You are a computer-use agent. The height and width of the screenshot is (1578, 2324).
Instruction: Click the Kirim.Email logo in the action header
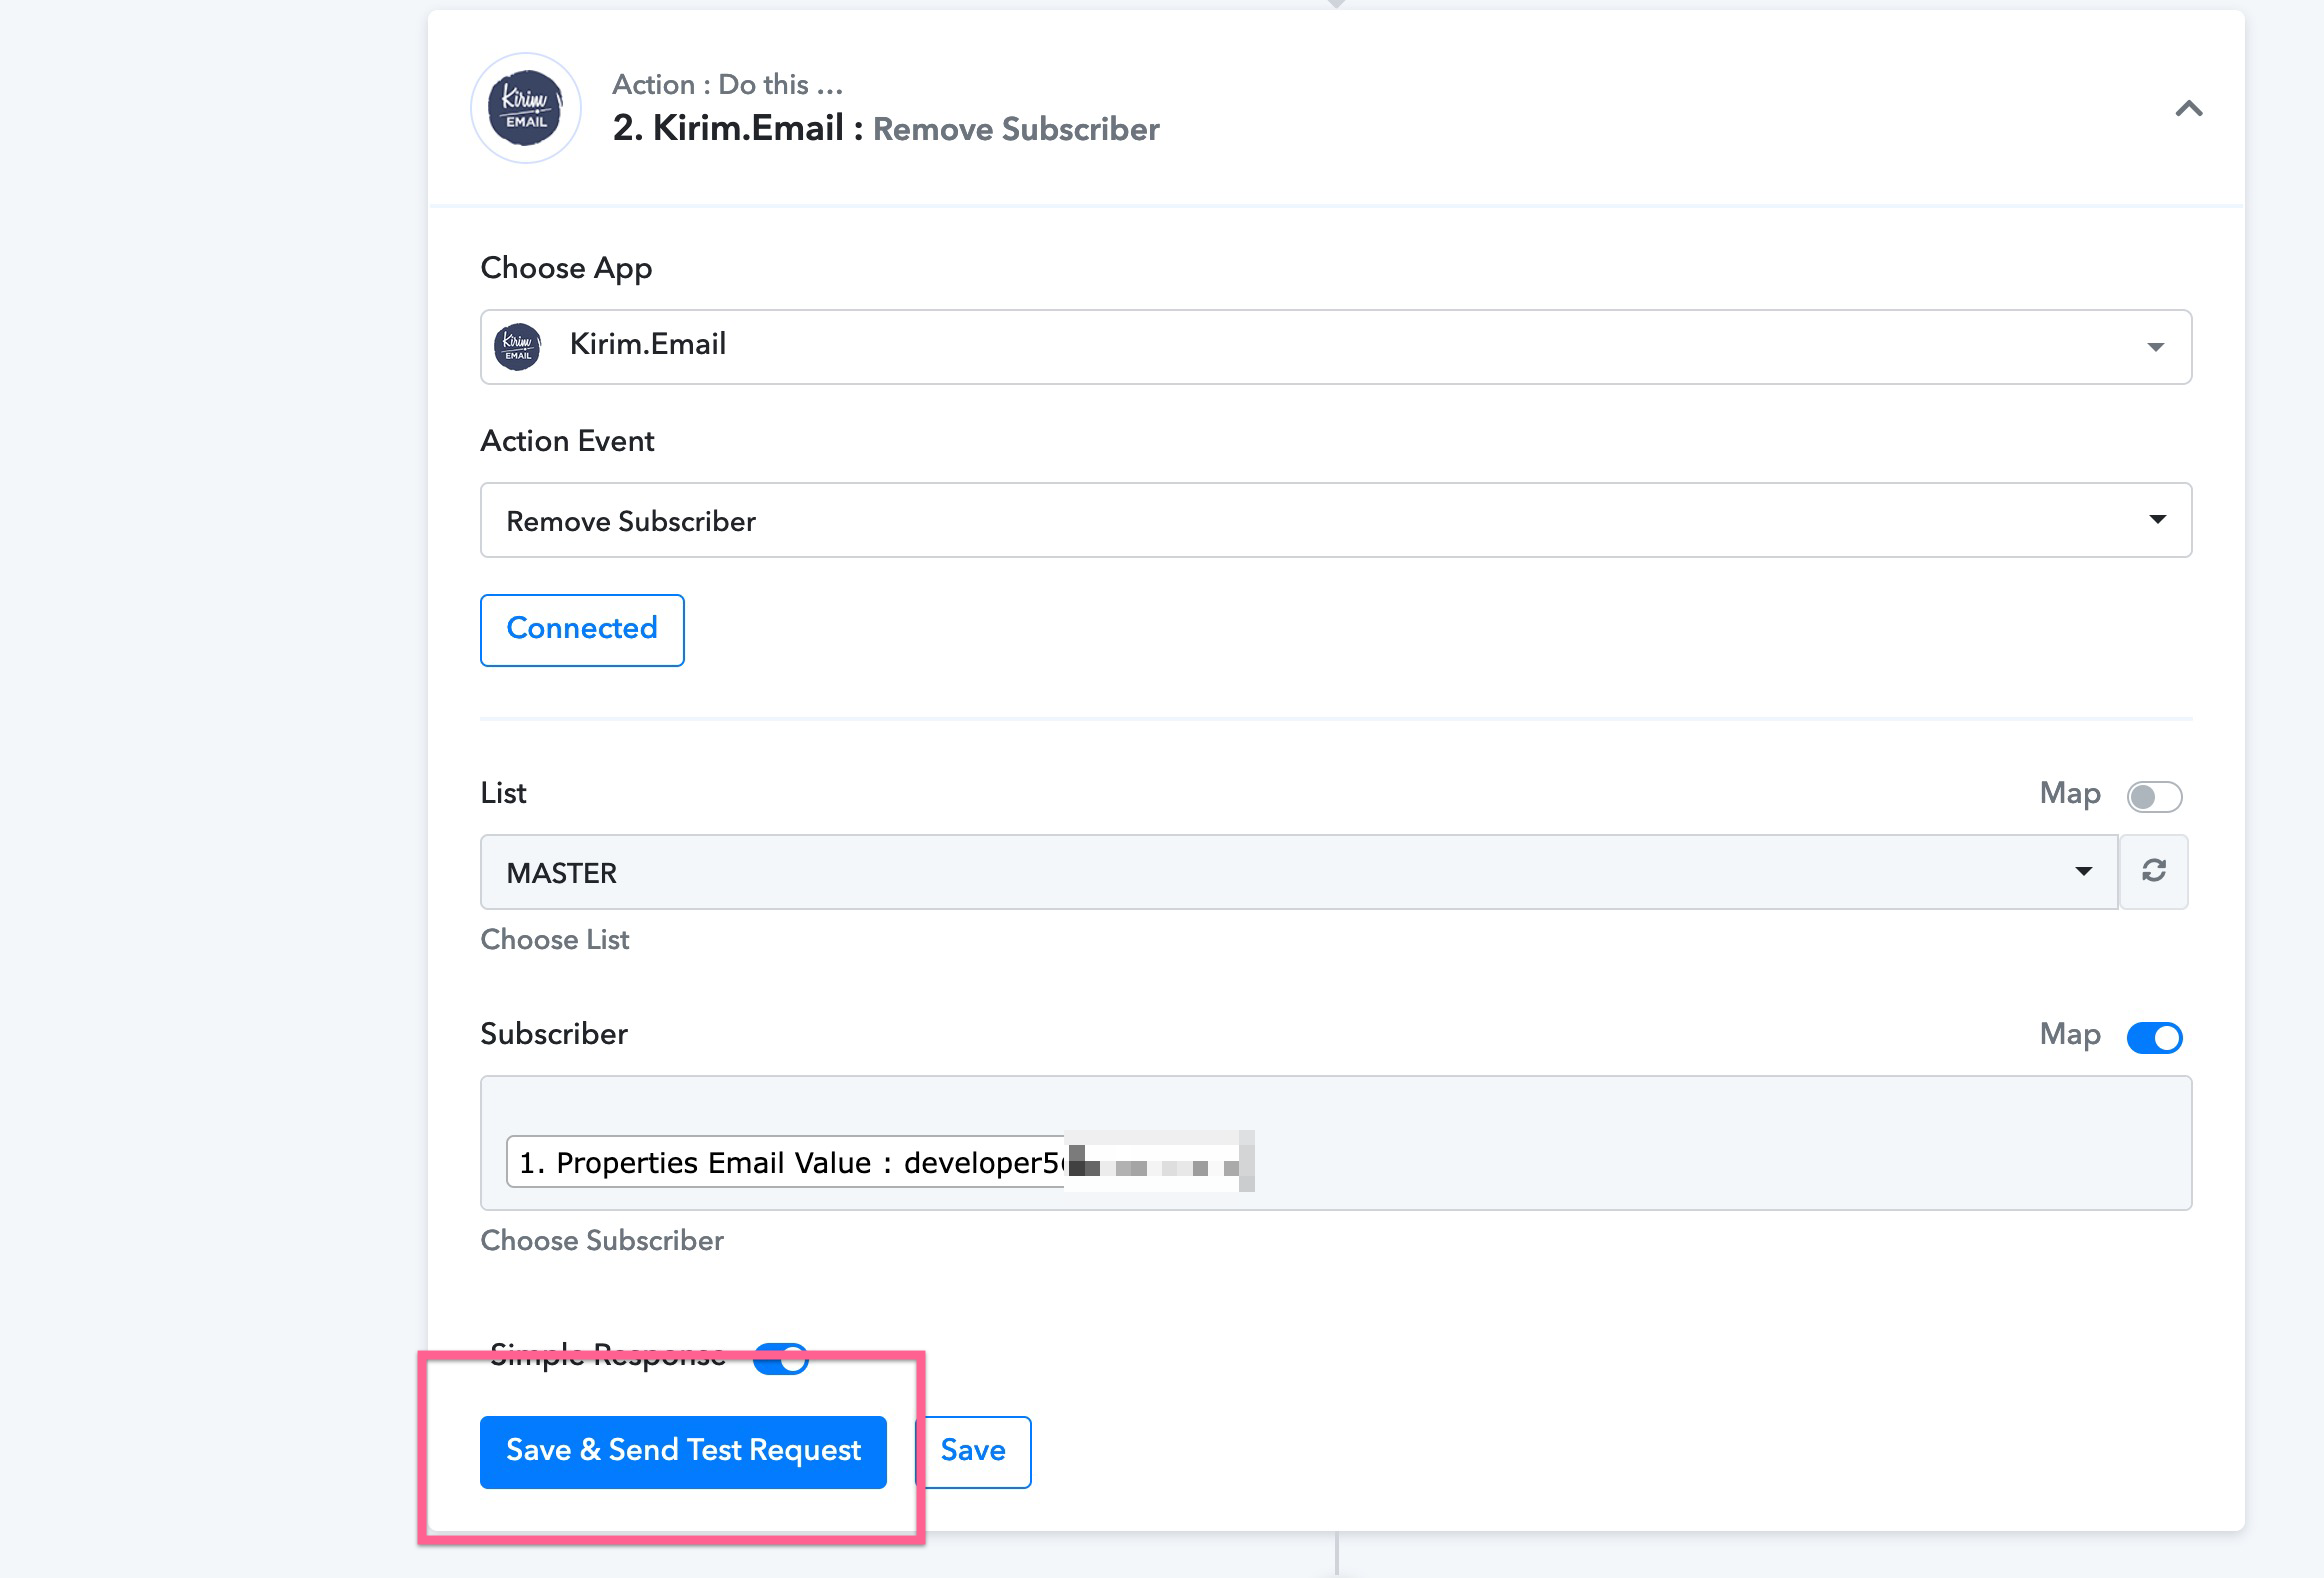coord(526,108)
